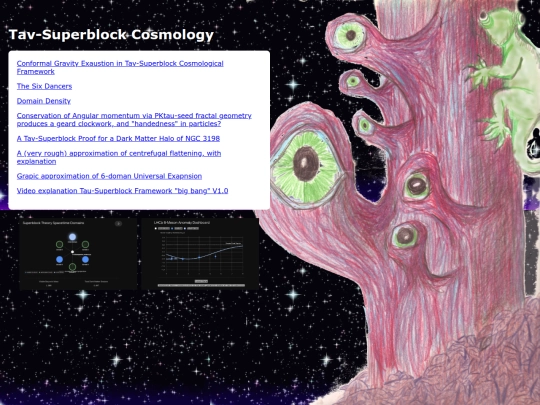Open Grapic approximation of 6-doman Universal Exapnsion

point(110,176)
